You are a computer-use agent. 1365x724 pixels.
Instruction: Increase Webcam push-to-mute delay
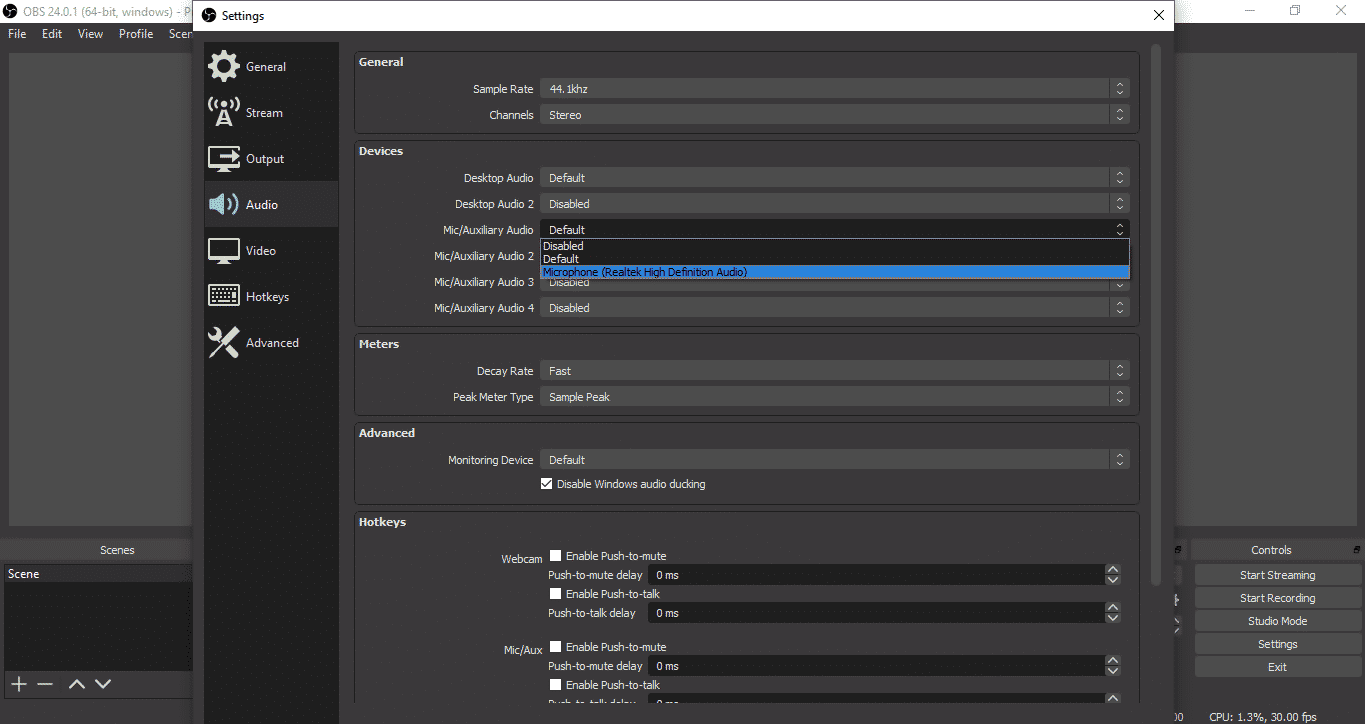(1113, 570)
